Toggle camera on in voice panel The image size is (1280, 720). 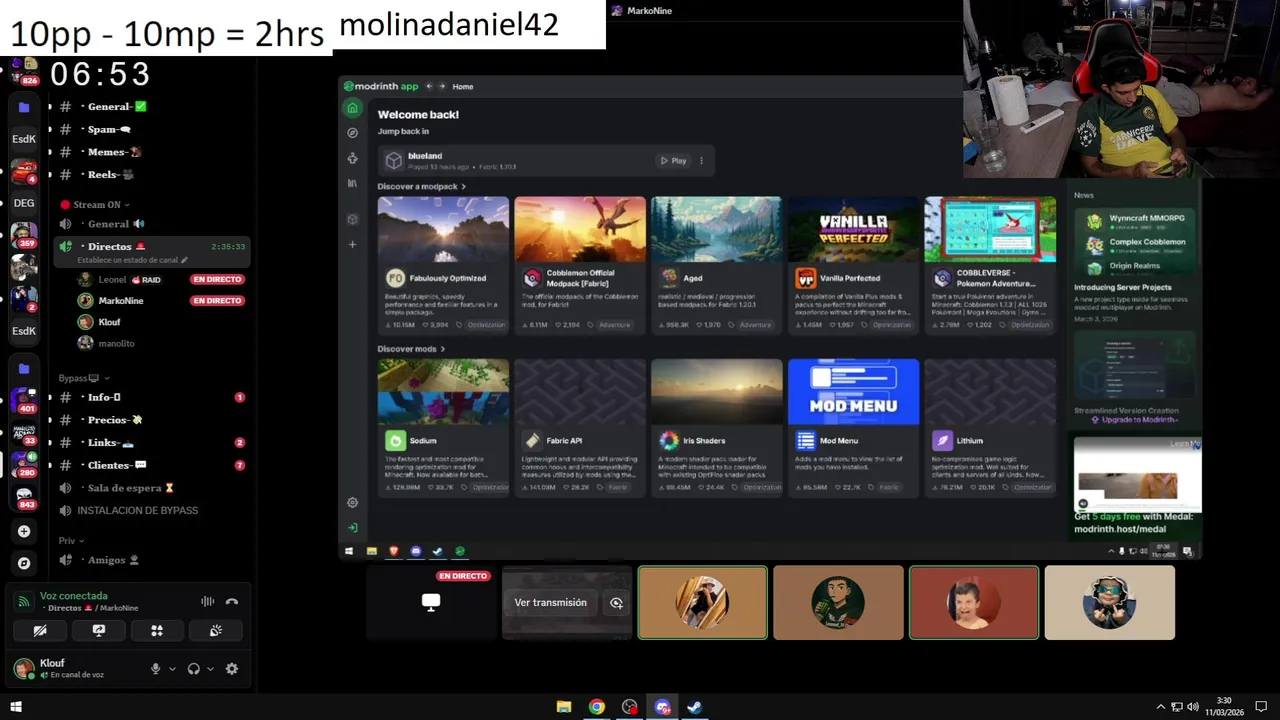pyautogui.click(x=40, y=631)
